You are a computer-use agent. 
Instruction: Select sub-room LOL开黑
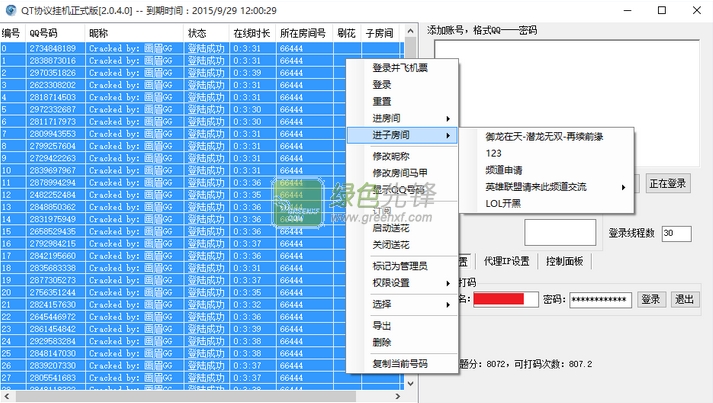[x=546, y=204]
